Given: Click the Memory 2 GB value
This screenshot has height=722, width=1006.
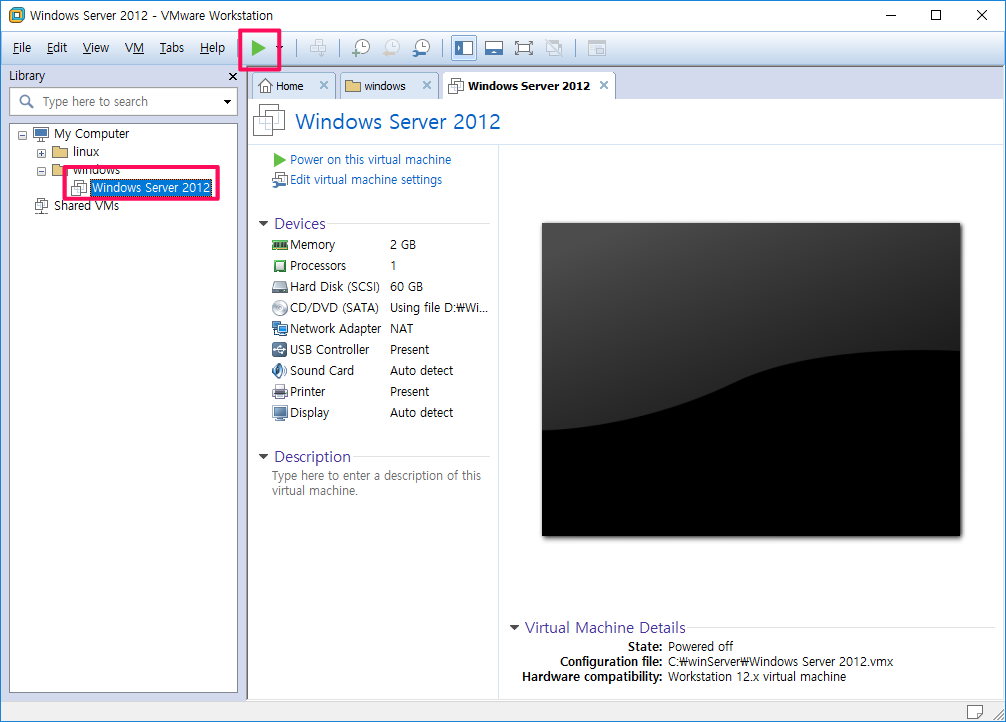Looking at the screenshot, I should click(x=403, y=245).
